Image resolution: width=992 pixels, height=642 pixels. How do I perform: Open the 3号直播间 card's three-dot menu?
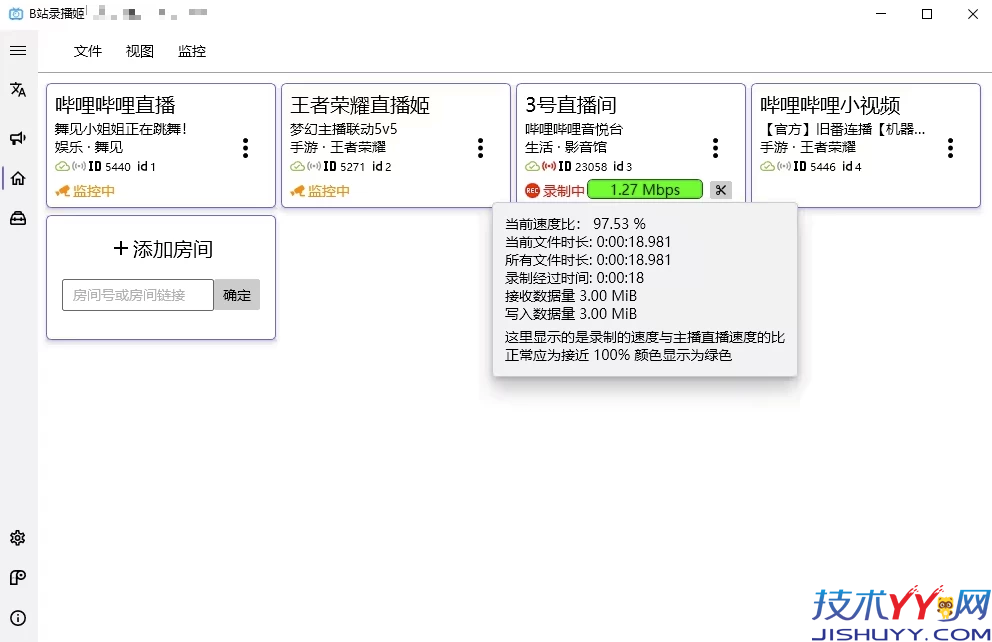click(715, 147)
